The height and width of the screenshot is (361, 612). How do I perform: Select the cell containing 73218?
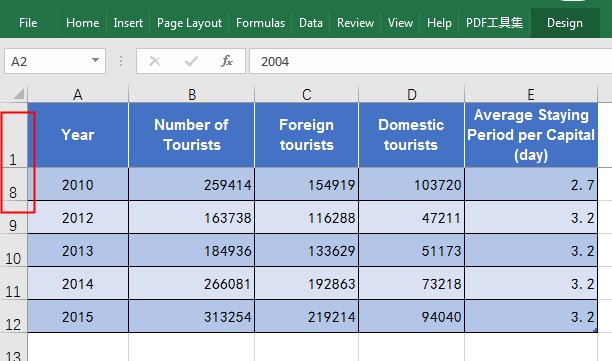pyautogui.click(x=411, y=284)
